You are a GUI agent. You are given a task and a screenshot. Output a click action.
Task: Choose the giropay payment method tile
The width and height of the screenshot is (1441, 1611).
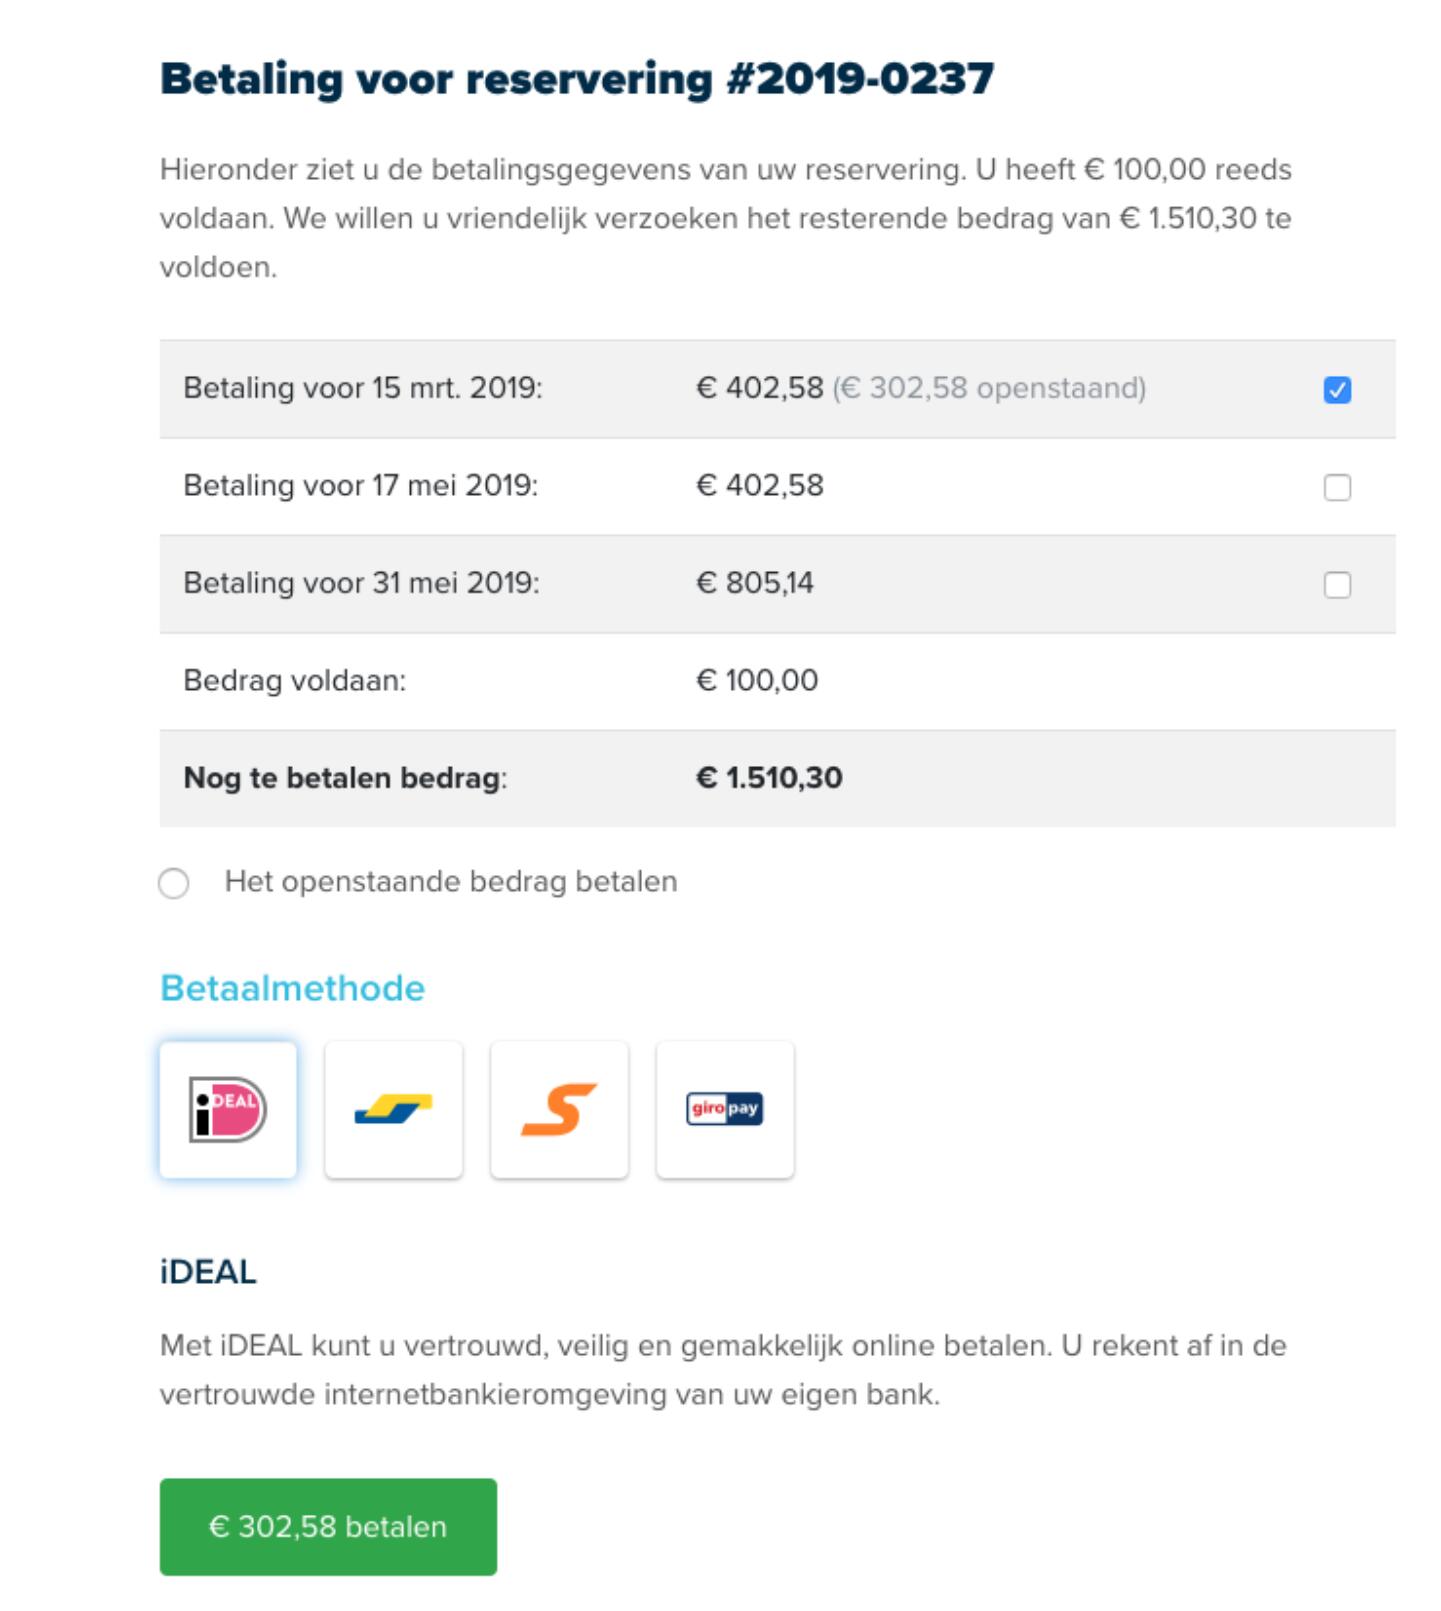(725, 1109)
